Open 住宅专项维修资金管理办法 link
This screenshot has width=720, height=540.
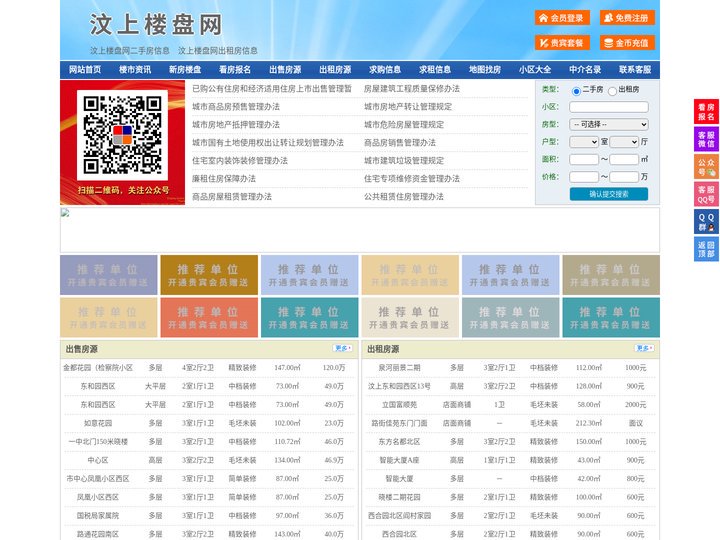tap(412, 179)
